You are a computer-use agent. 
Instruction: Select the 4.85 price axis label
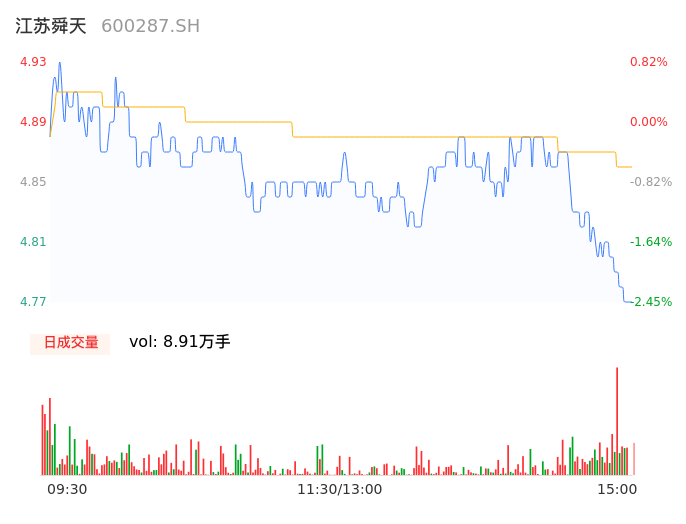pos(33,182)
